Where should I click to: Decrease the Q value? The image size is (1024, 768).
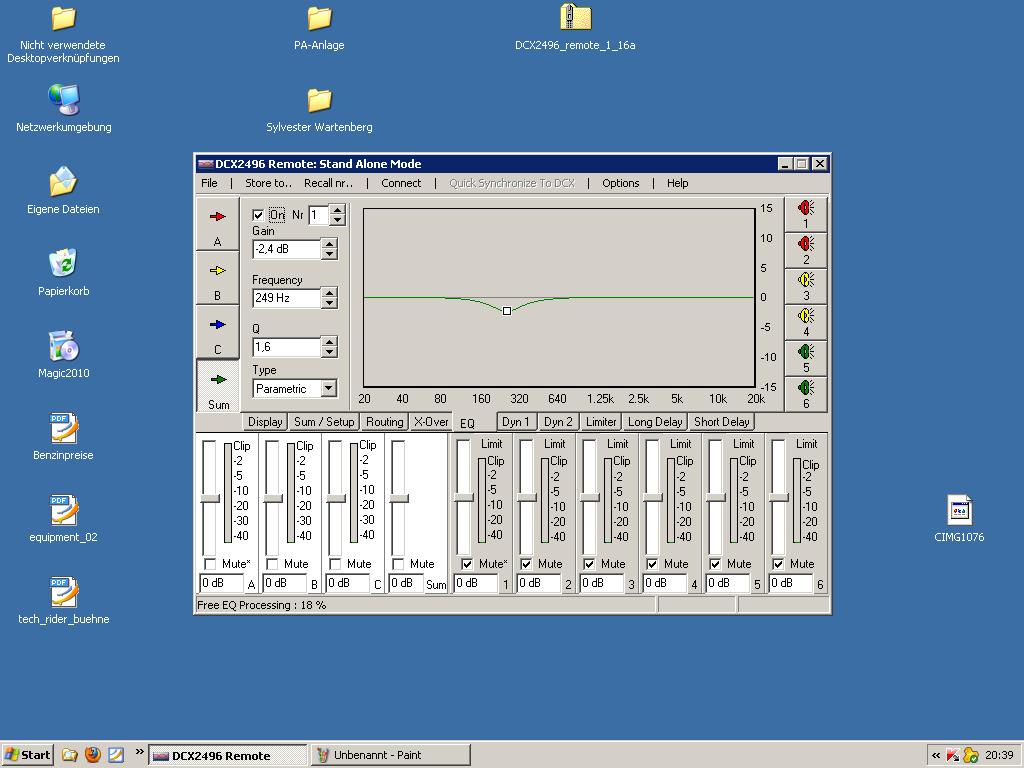coord(329,352)
